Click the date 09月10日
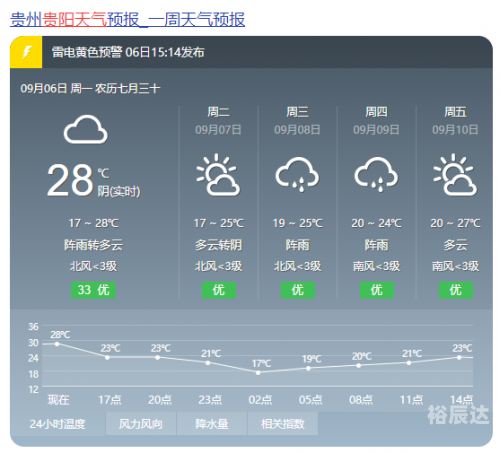This screenshot has width=500, height=453. click(x=455, y=130)
